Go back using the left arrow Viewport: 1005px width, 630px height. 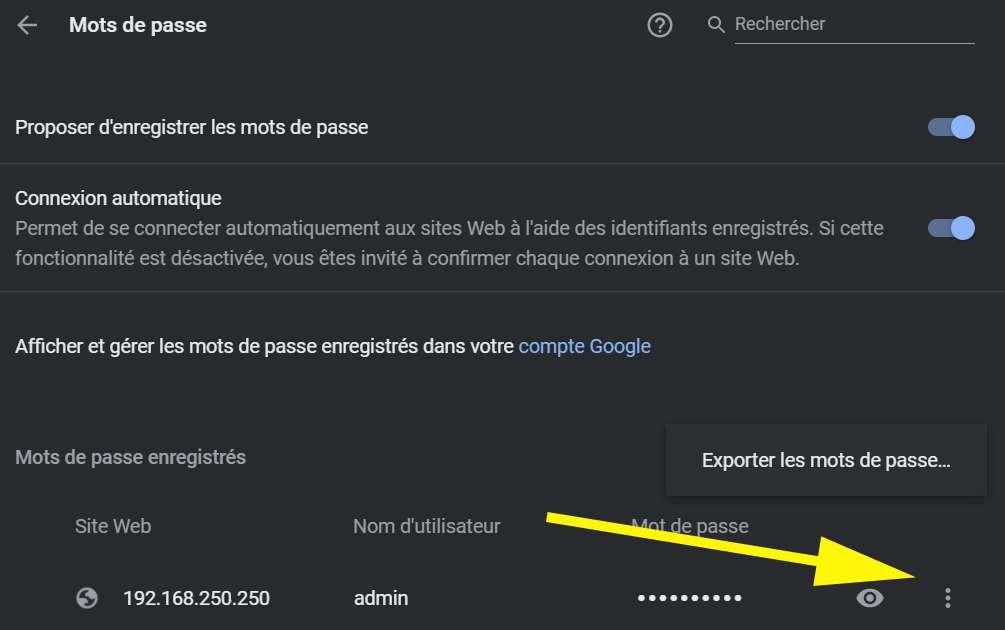tap(27, 25)
